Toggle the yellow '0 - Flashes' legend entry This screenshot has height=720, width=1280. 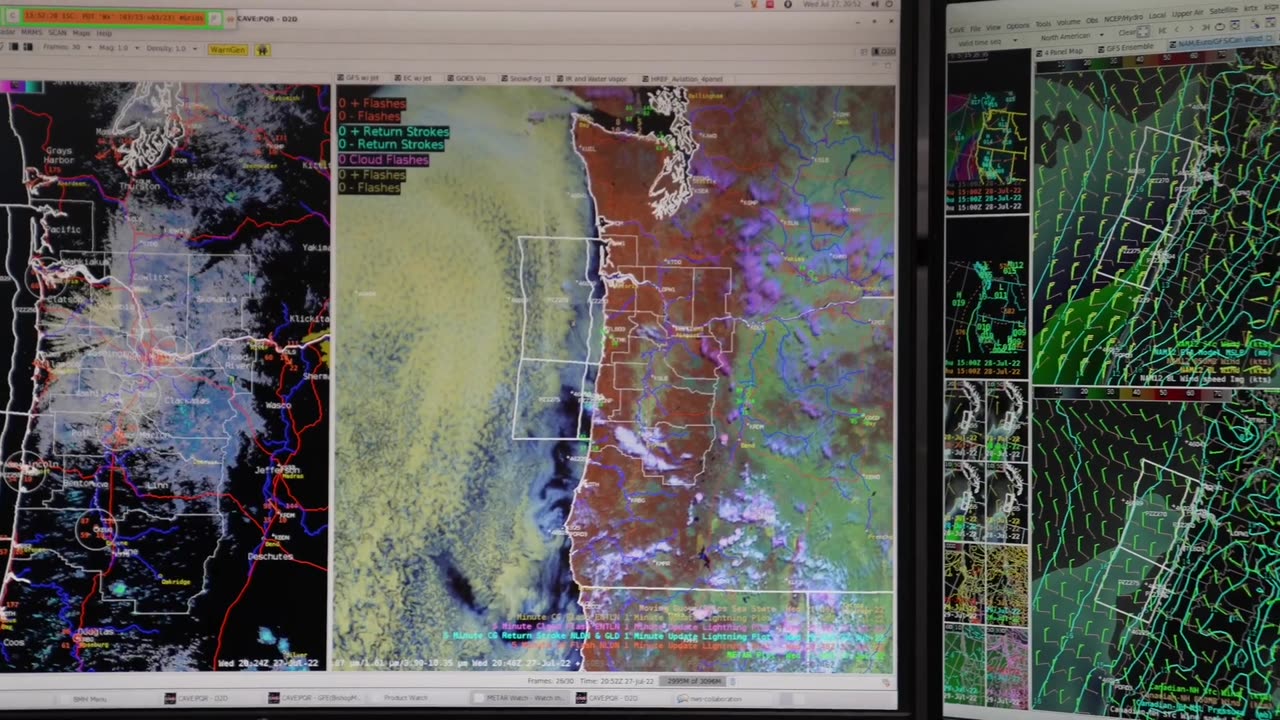pyautogui.click(x=369, y=188)
